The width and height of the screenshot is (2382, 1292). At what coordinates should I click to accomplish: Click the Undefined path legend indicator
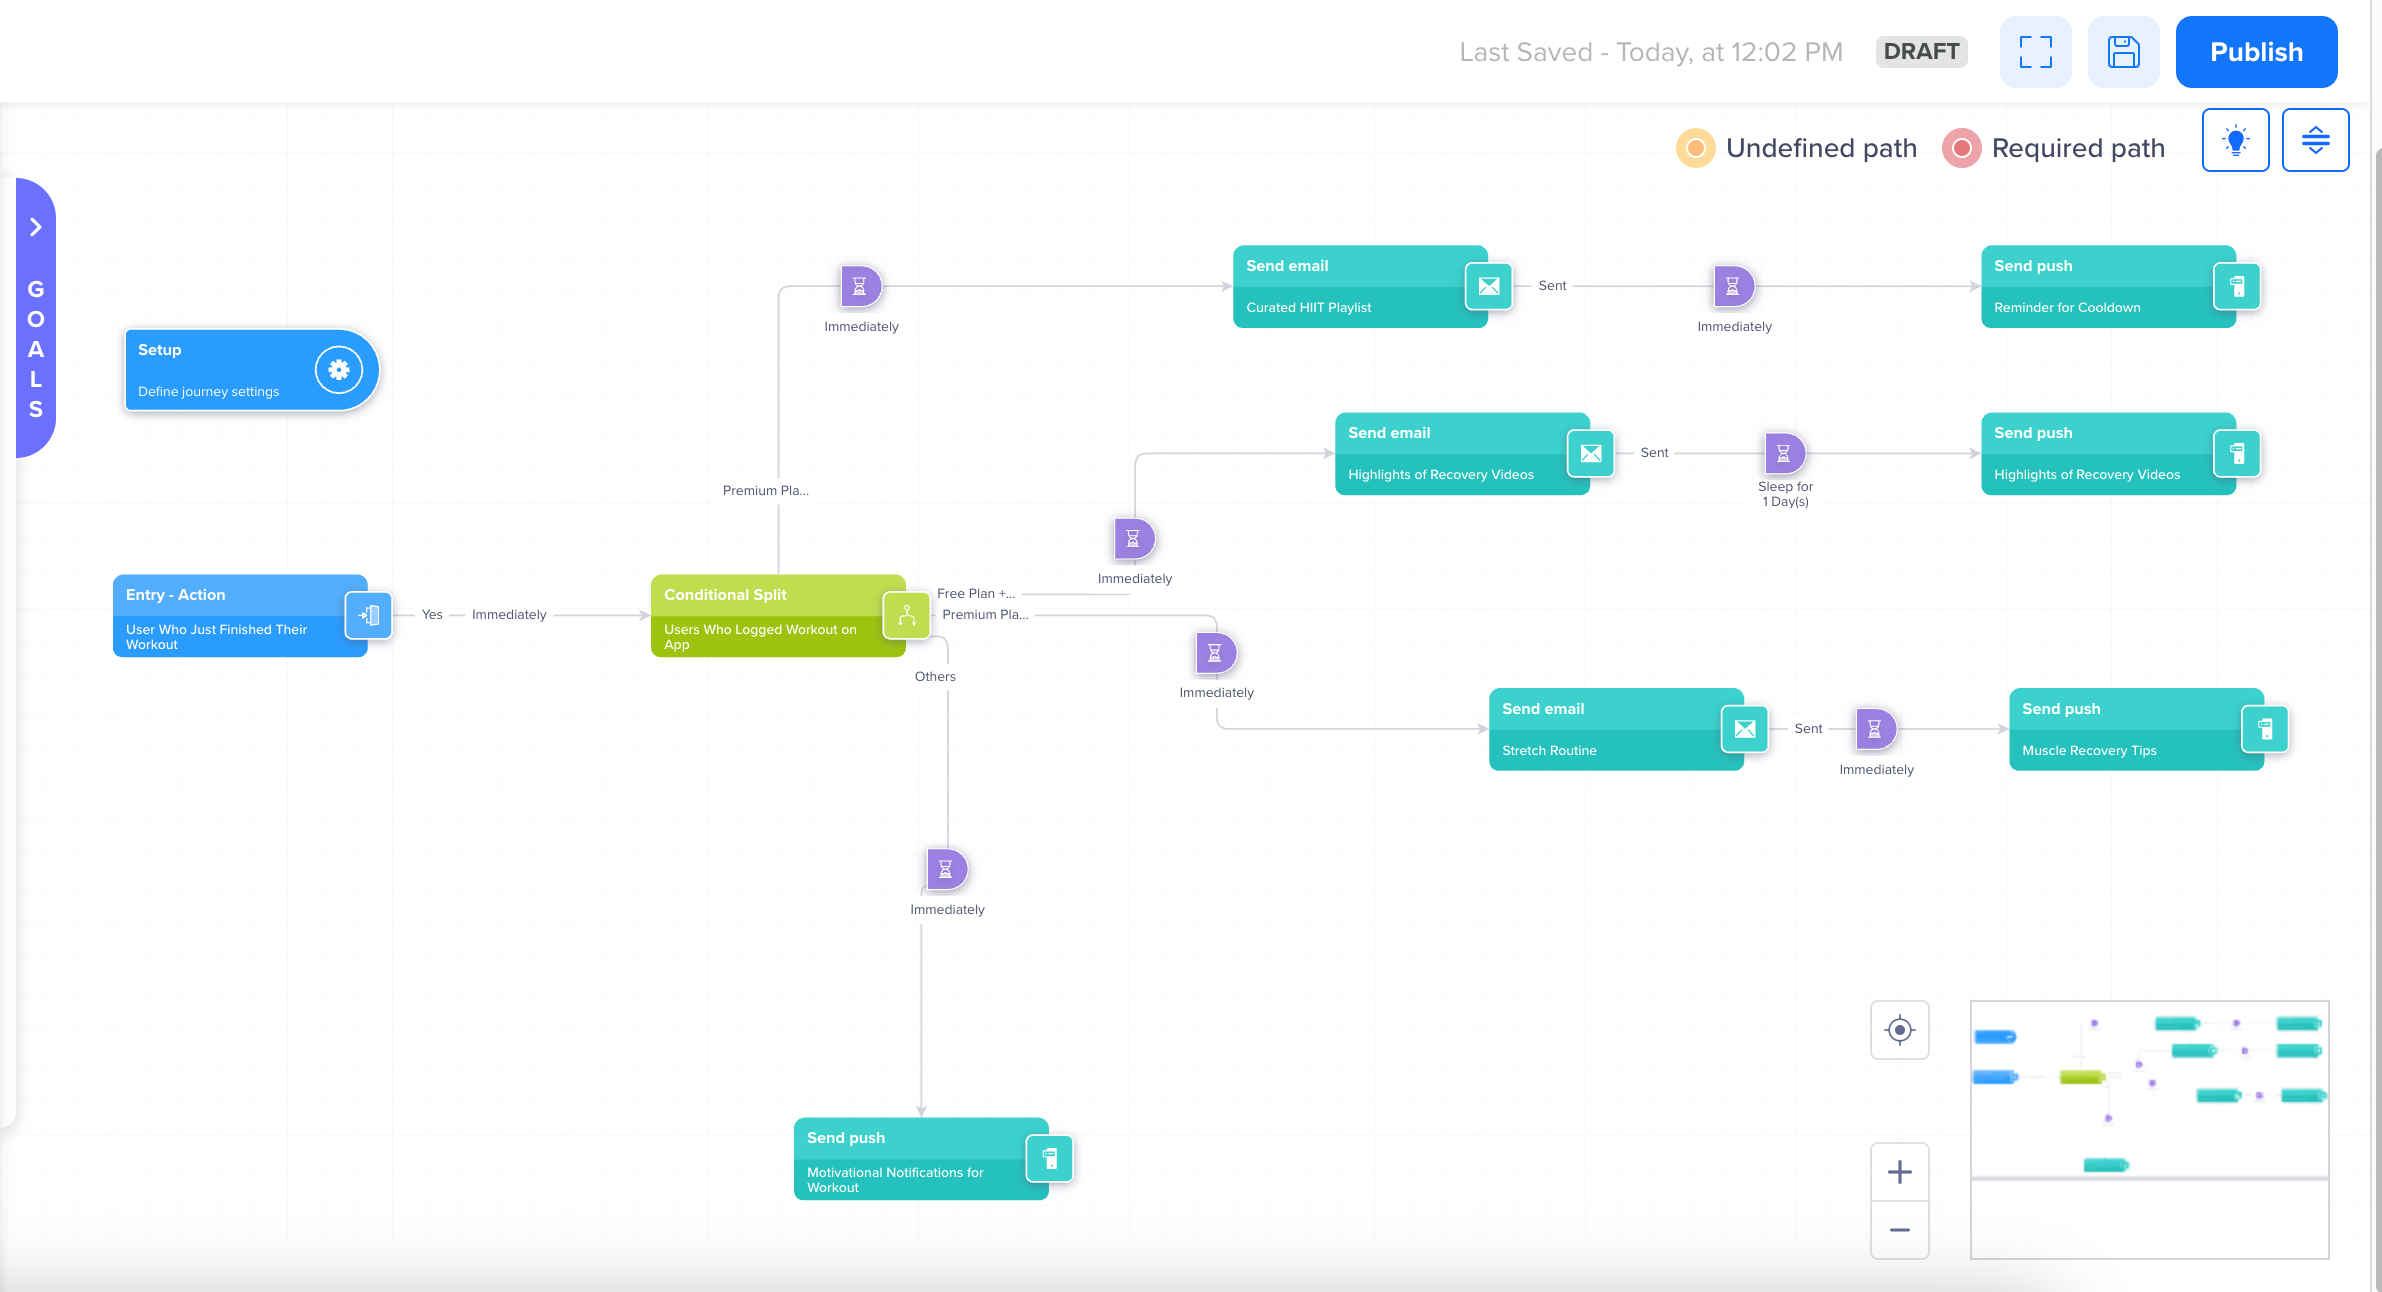point(1694,148)
